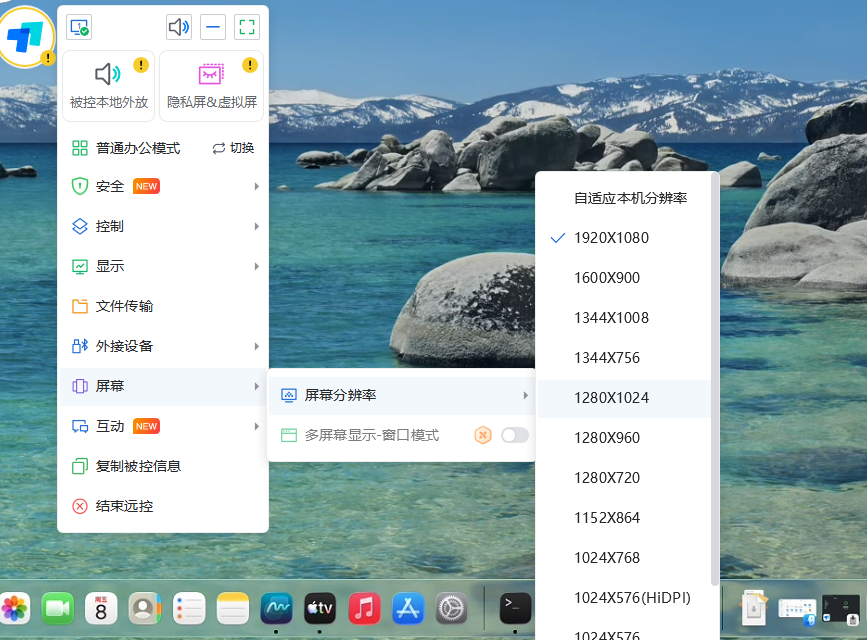Toggle 多屏幕显示-窗口模式 switch
Viewport: 867px width, 640px height.
click(515, 435)
